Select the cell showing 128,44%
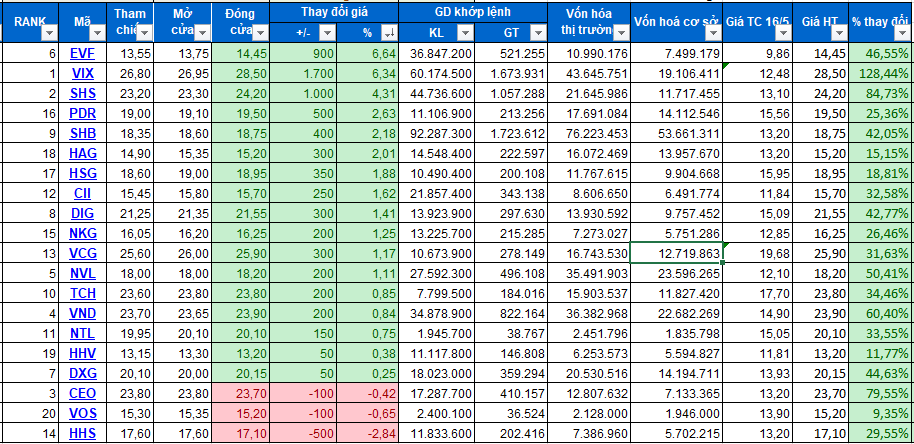The width and height of the screenshot is (914, 444). (881, 74)
